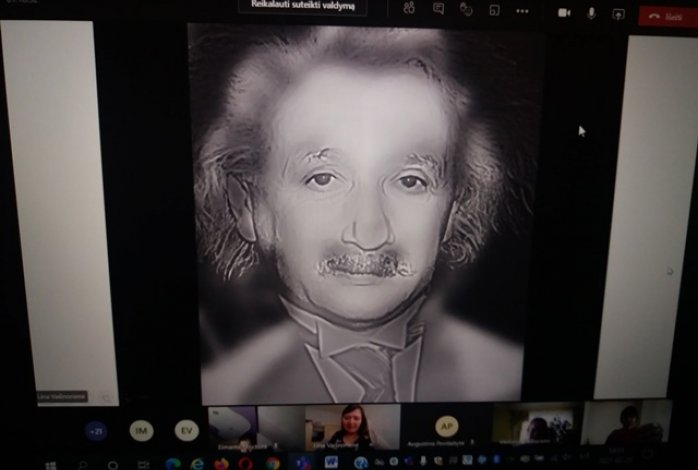Toggle the camera on or off

(564, 12)
